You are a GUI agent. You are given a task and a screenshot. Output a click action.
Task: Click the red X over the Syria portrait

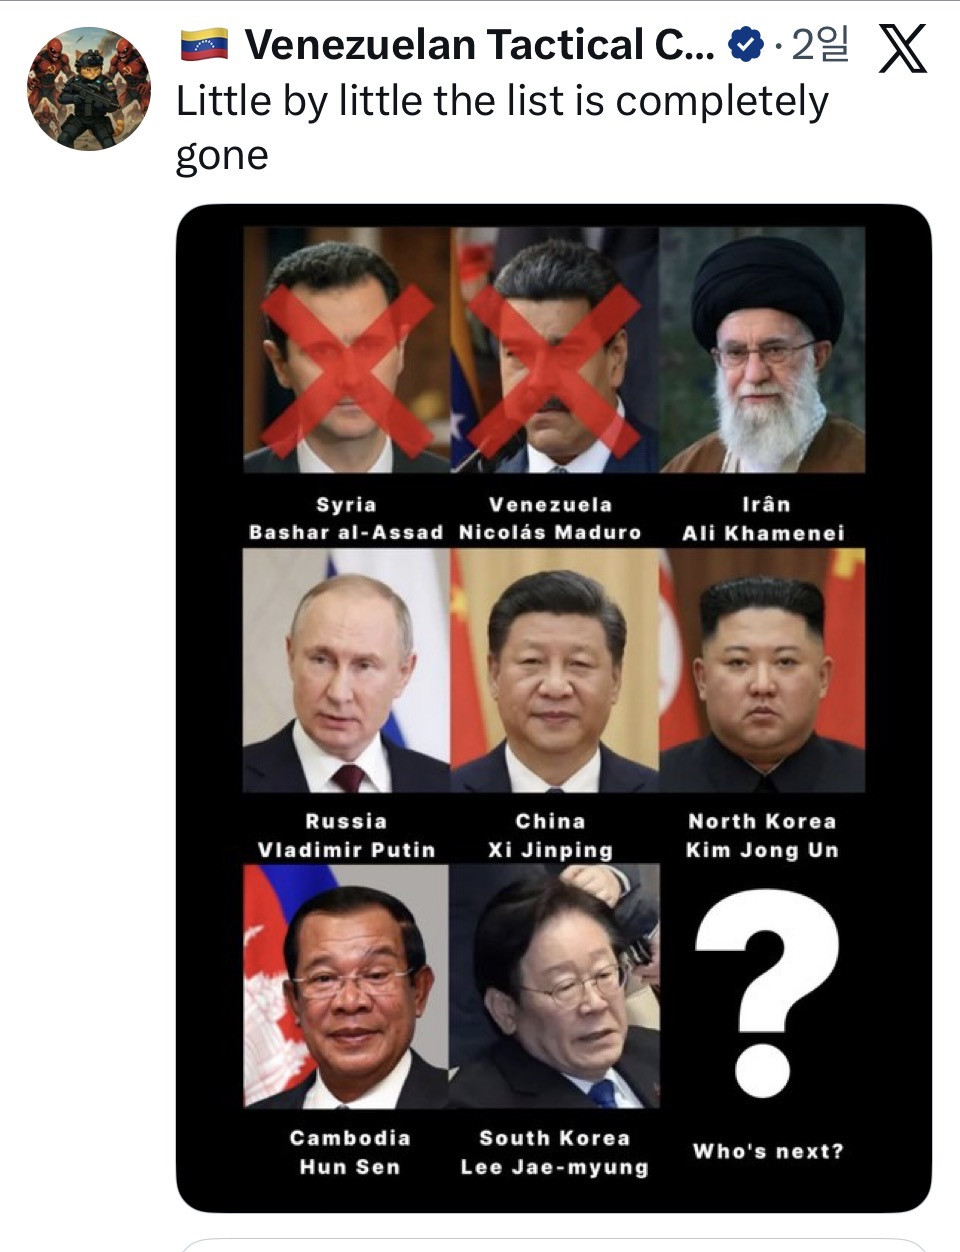click(347, 369)
